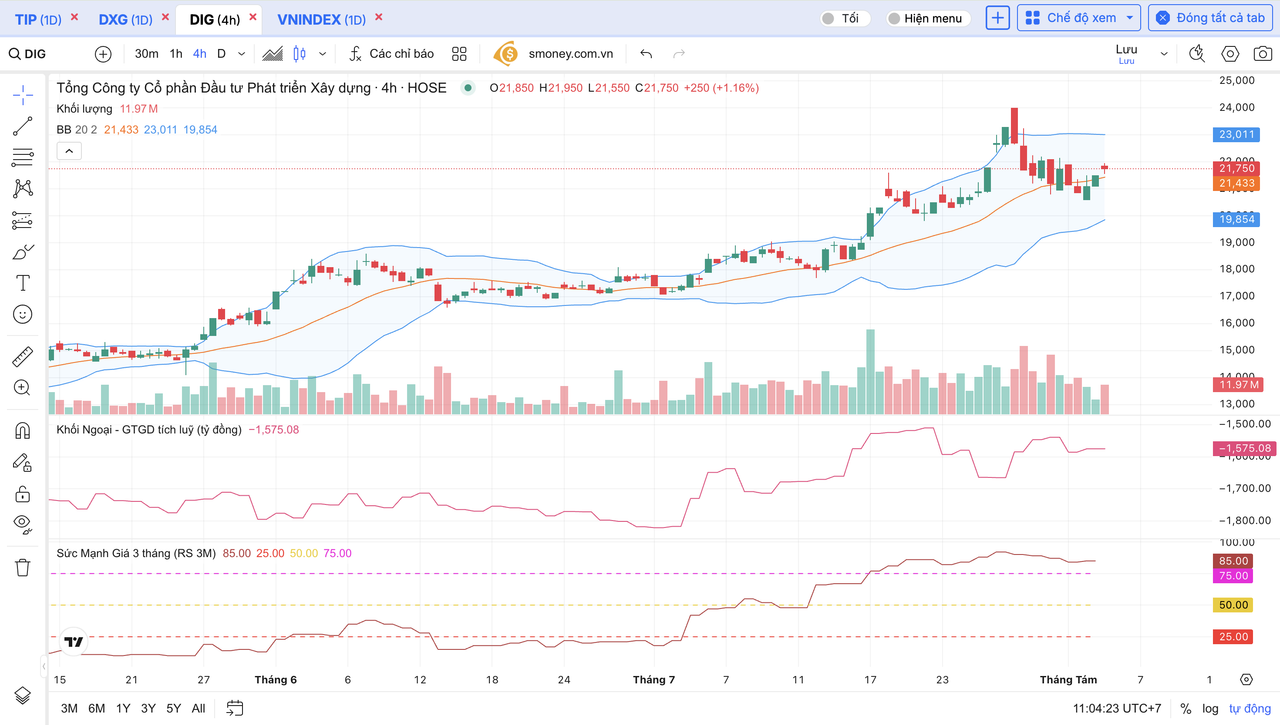Activate the zoom in tool

point(22,388)
